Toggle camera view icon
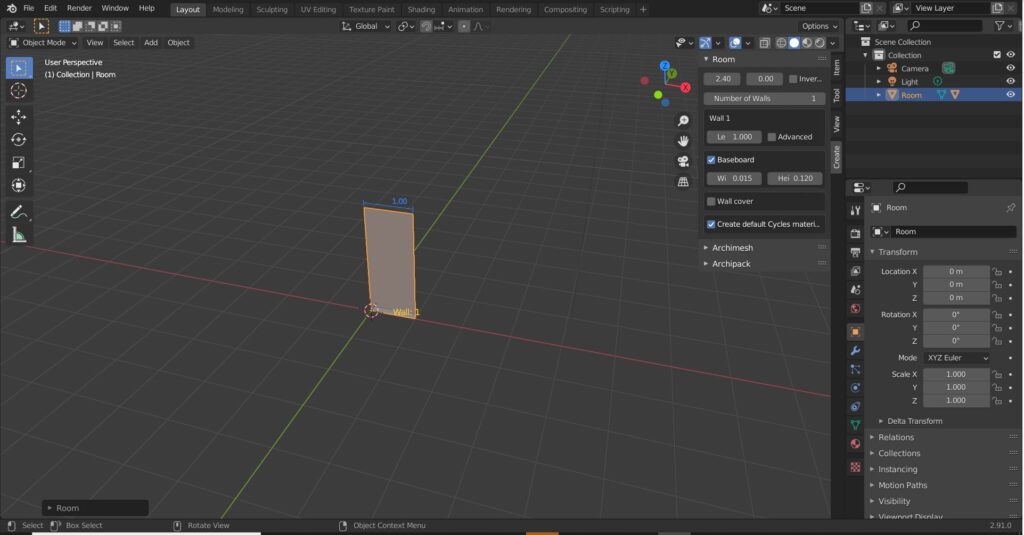The image size is (1024, 535). [x=683, y=161]
